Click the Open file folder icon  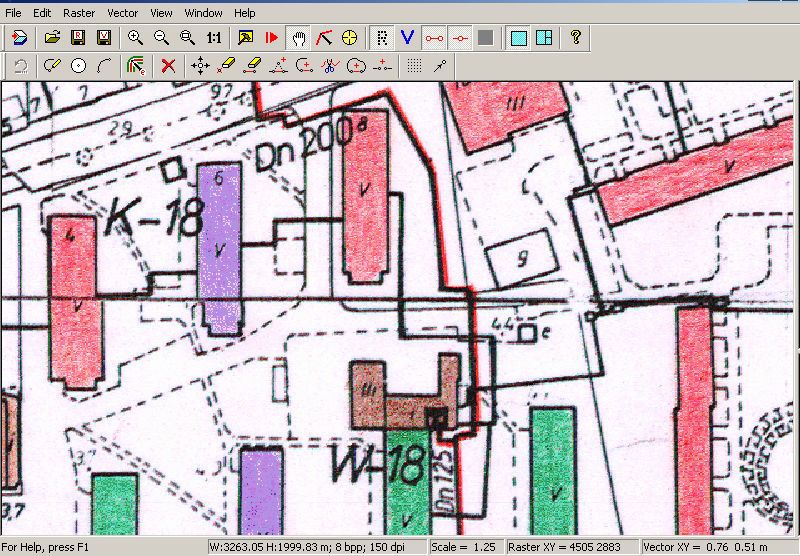pyautogui.click(x=53, y=38)
